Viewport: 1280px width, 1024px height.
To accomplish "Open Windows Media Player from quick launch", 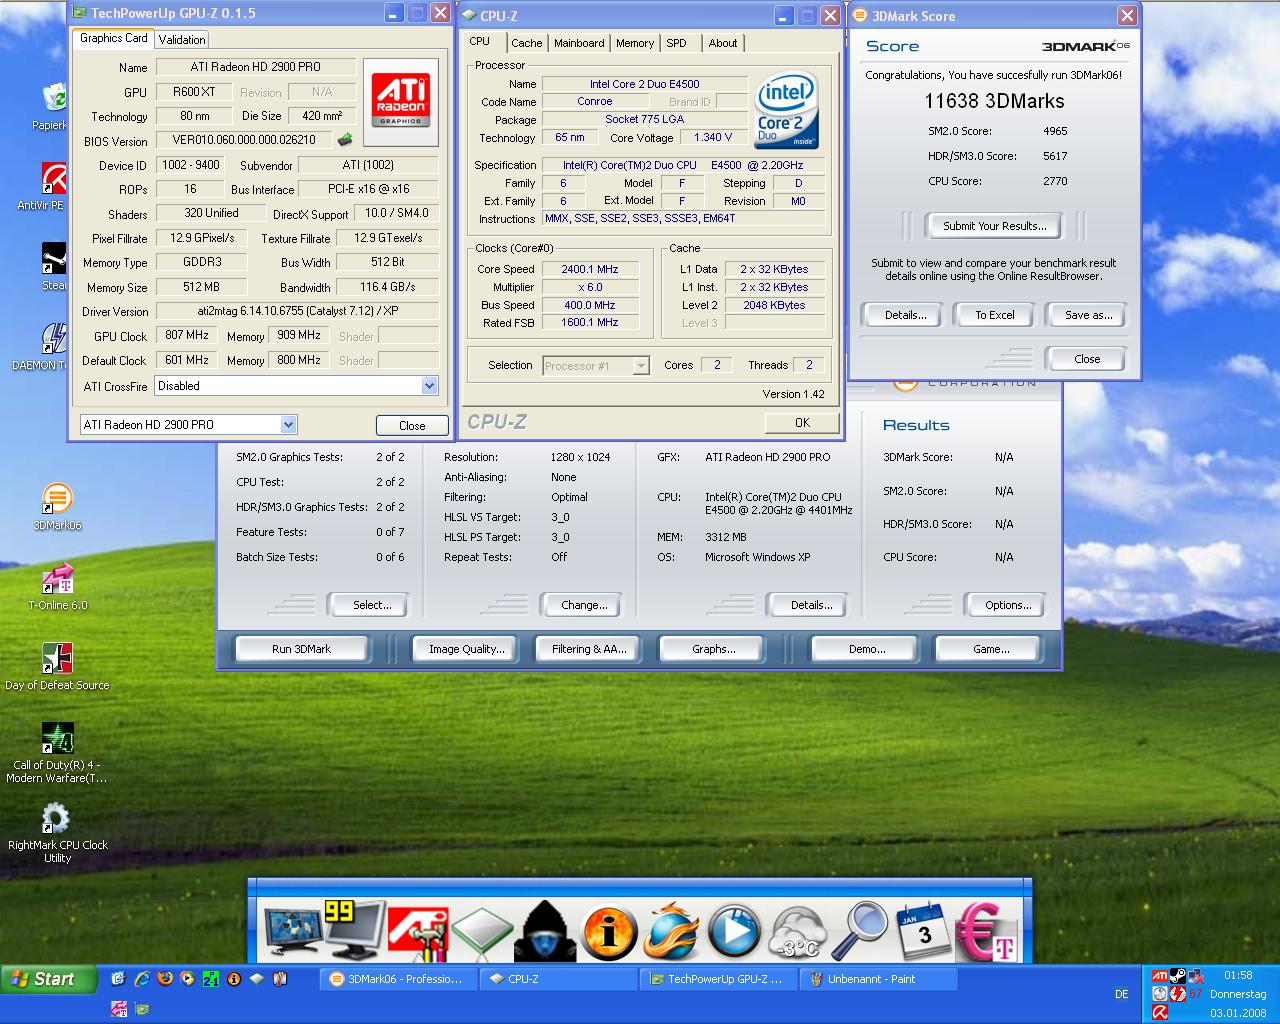I will point(188,979).
